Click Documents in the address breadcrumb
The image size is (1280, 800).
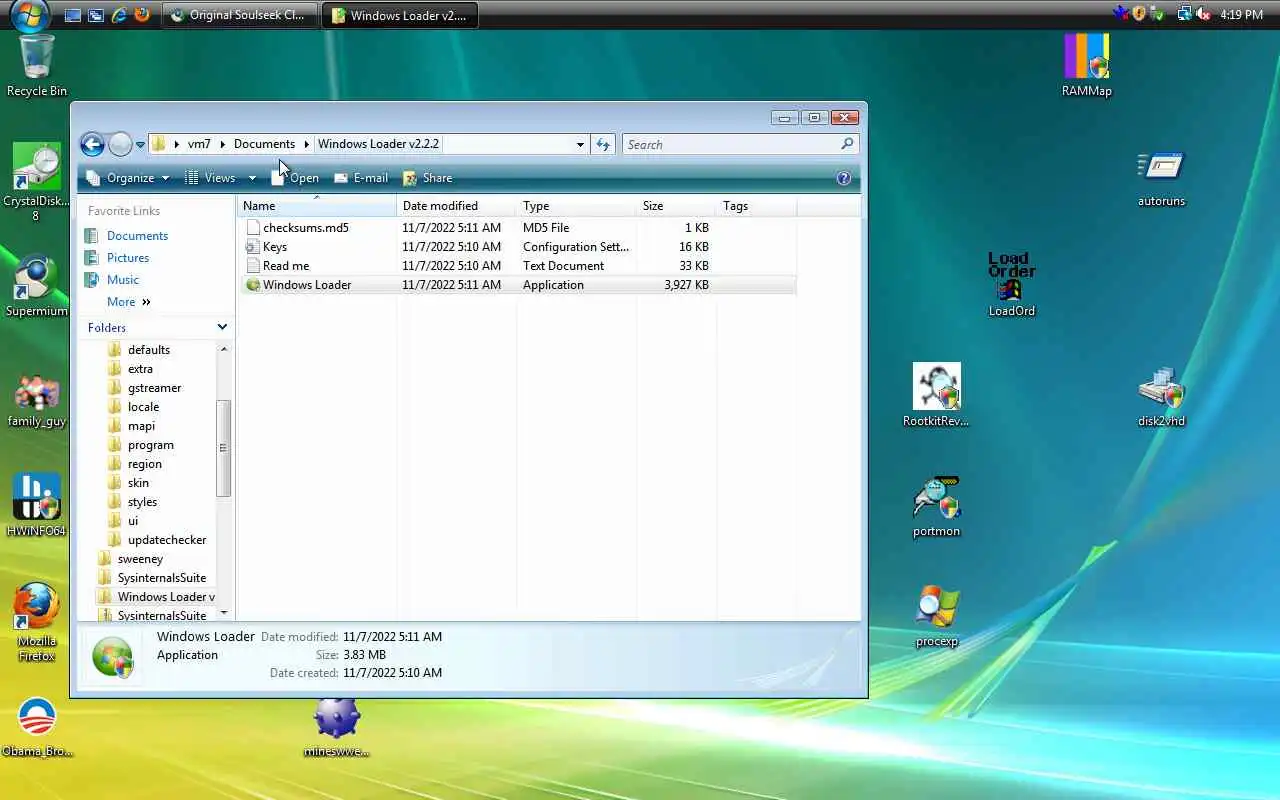(x=264, y=144)
